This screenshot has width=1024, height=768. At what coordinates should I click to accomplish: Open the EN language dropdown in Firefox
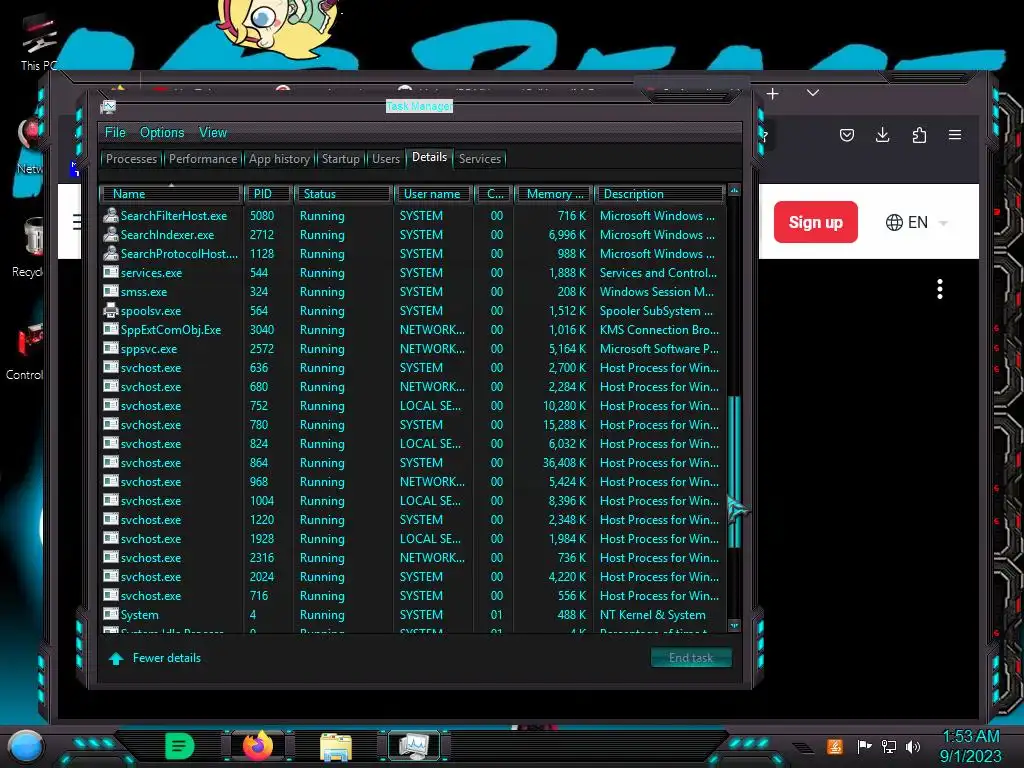click(x=916, y=222)
